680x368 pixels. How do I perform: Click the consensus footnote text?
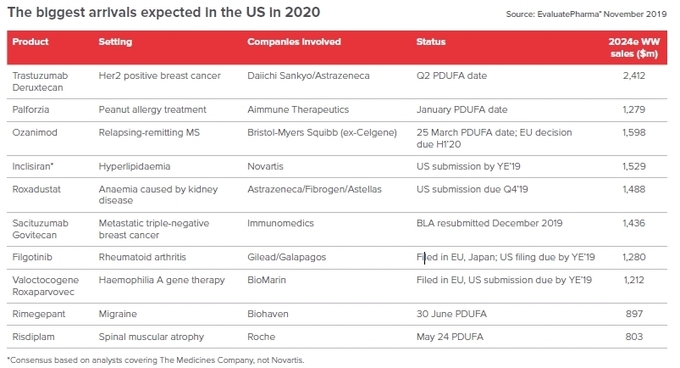click(x=156, y=360)
